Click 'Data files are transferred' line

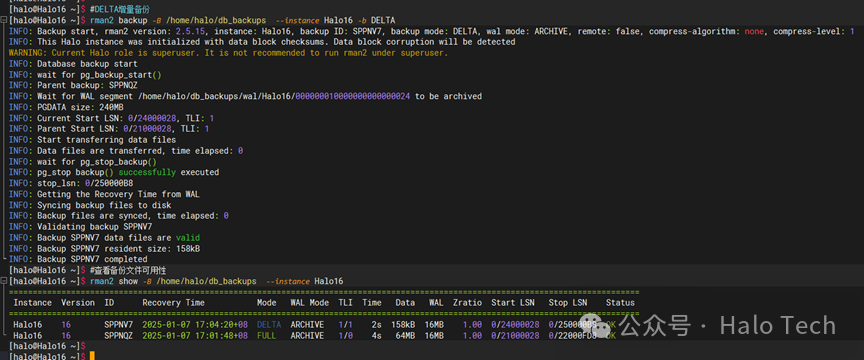click(x=126, y=151)
